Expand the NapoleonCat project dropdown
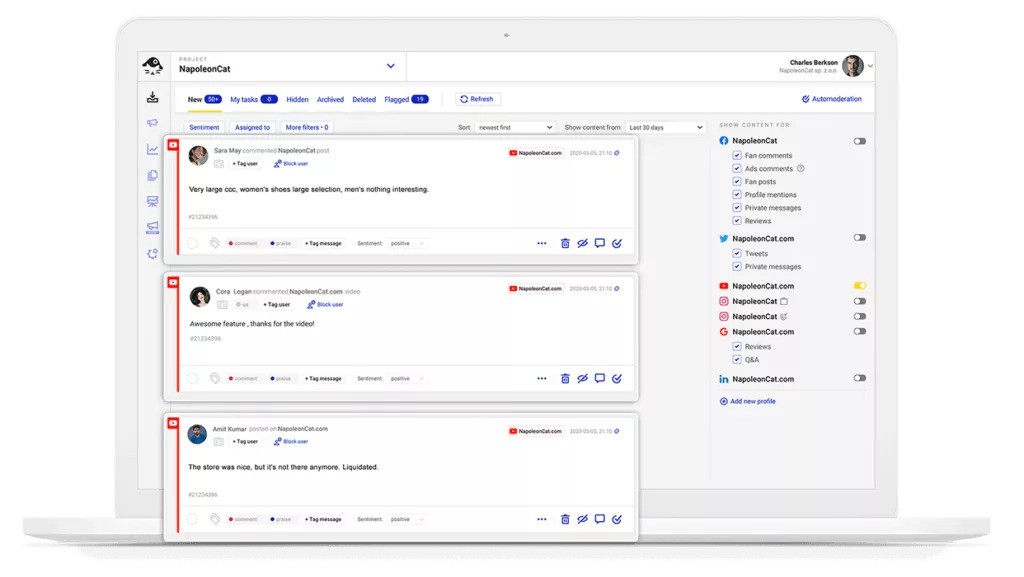Viewport: 1024px width, 577px height. tap(391, 66)
